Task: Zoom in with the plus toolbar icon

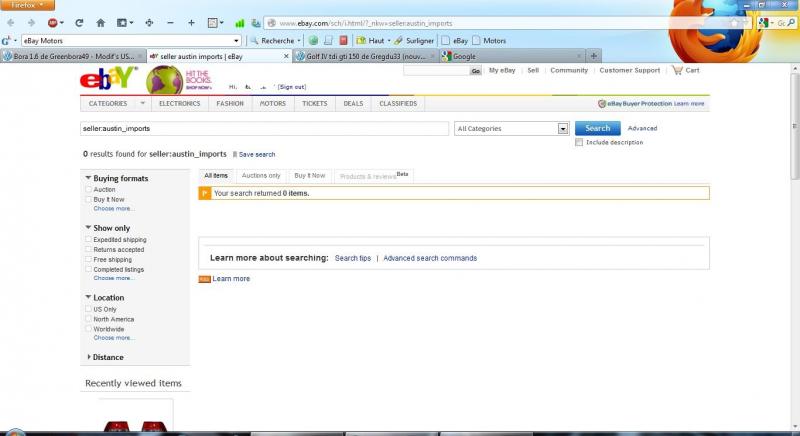Action: [191, 23]
